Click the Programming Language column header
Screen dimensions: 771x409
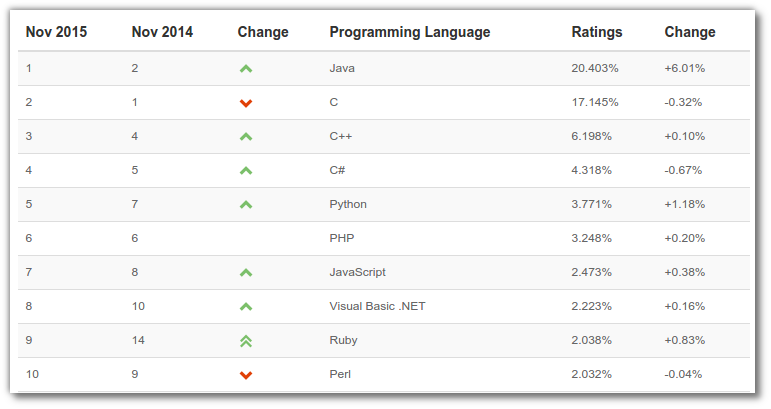pos(410,32)
